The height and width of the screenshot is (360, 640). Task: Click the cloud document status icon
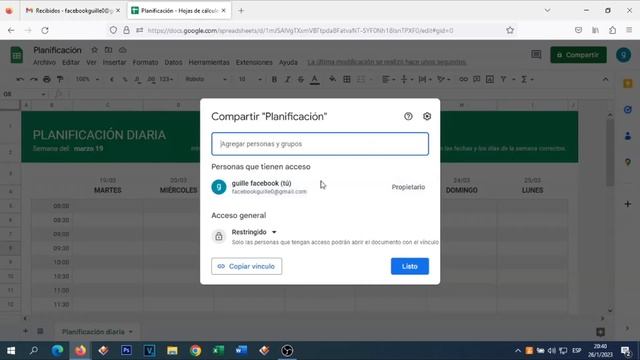122,50
